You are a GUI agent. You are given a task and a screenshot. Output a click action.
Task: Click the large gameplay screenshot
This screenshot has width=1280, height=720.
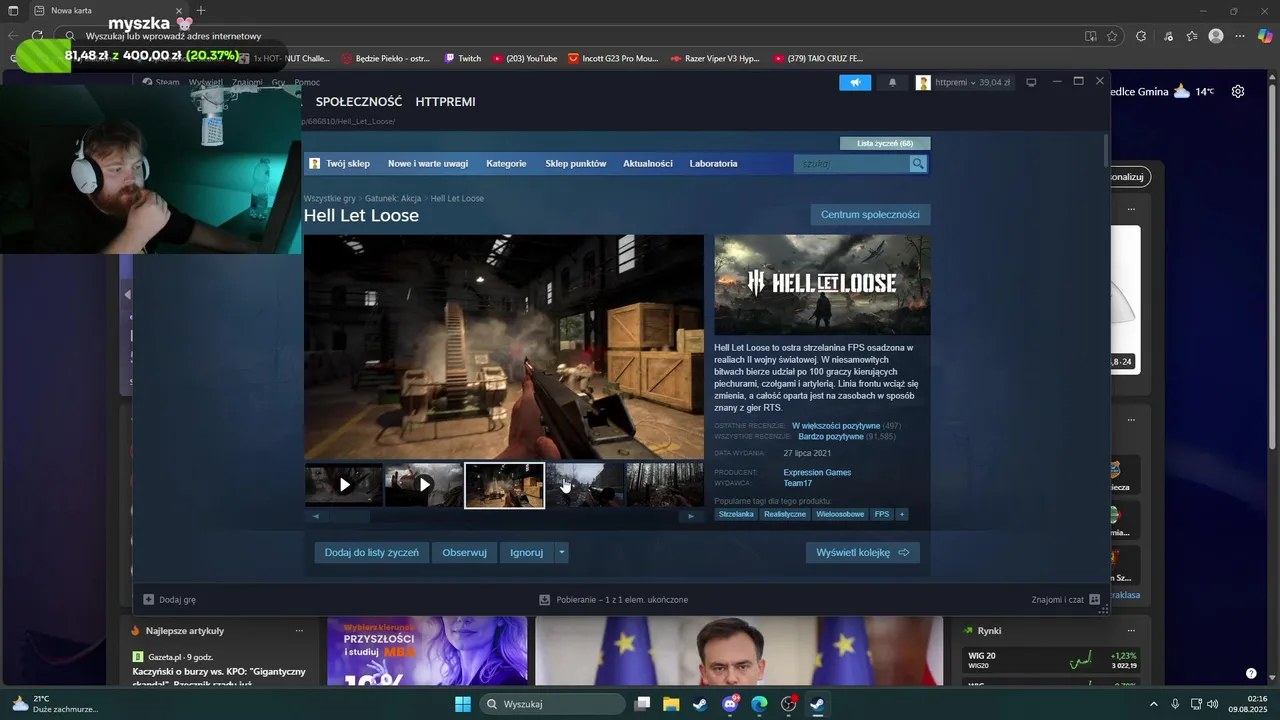(504, 347)
